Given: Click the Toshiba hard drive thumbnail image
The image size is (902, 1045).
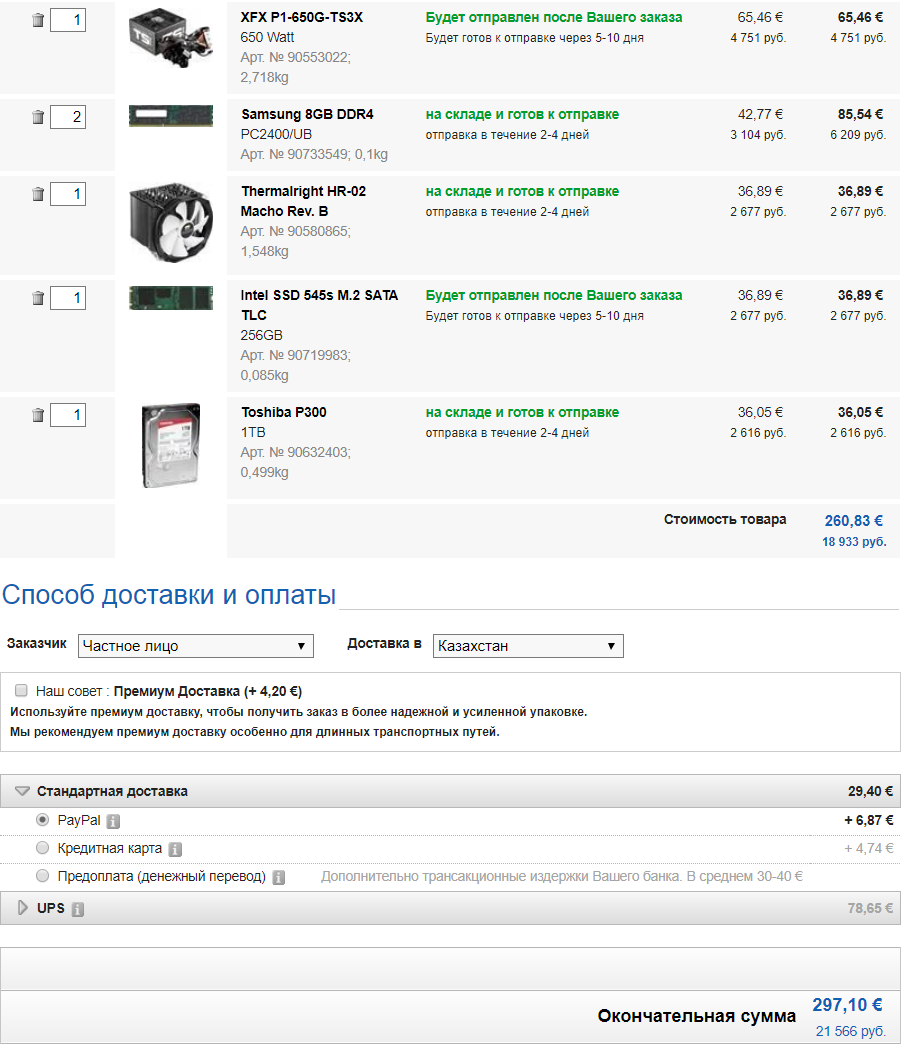Looking at the screenshot, I should click(171, 446).
